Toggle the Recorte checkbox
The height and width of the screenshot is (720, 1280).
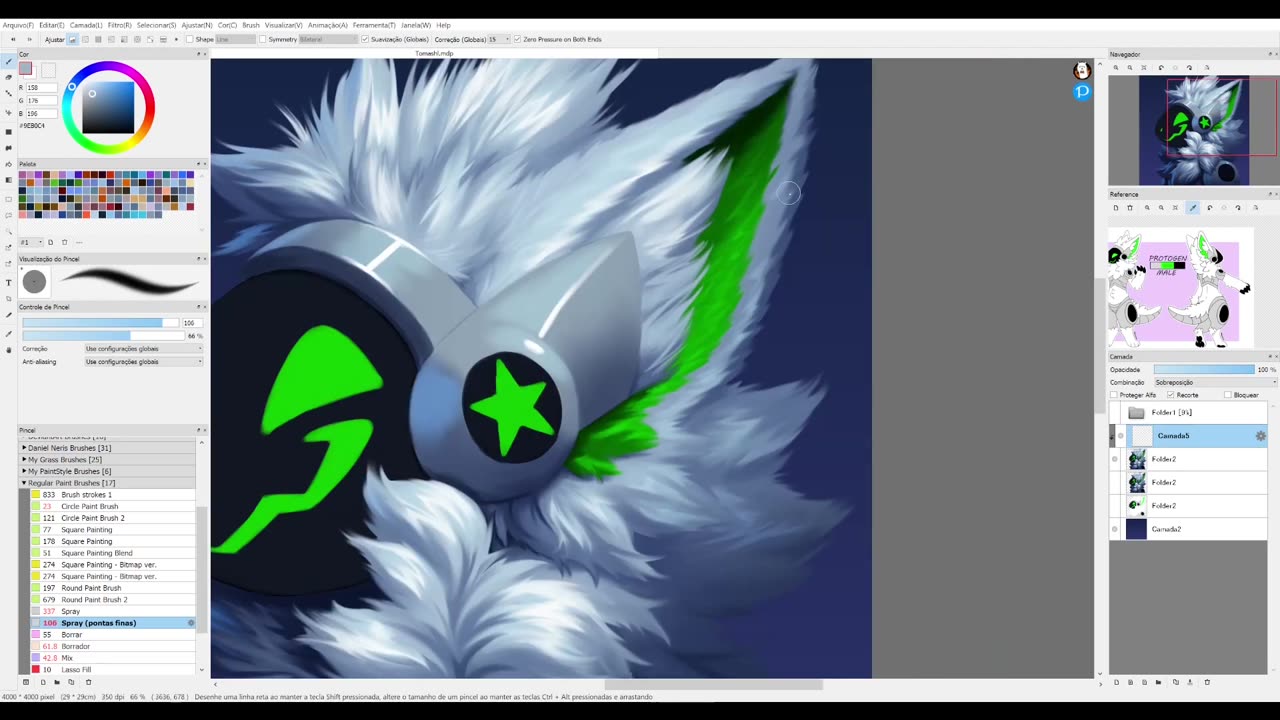tap(1171, 395)
